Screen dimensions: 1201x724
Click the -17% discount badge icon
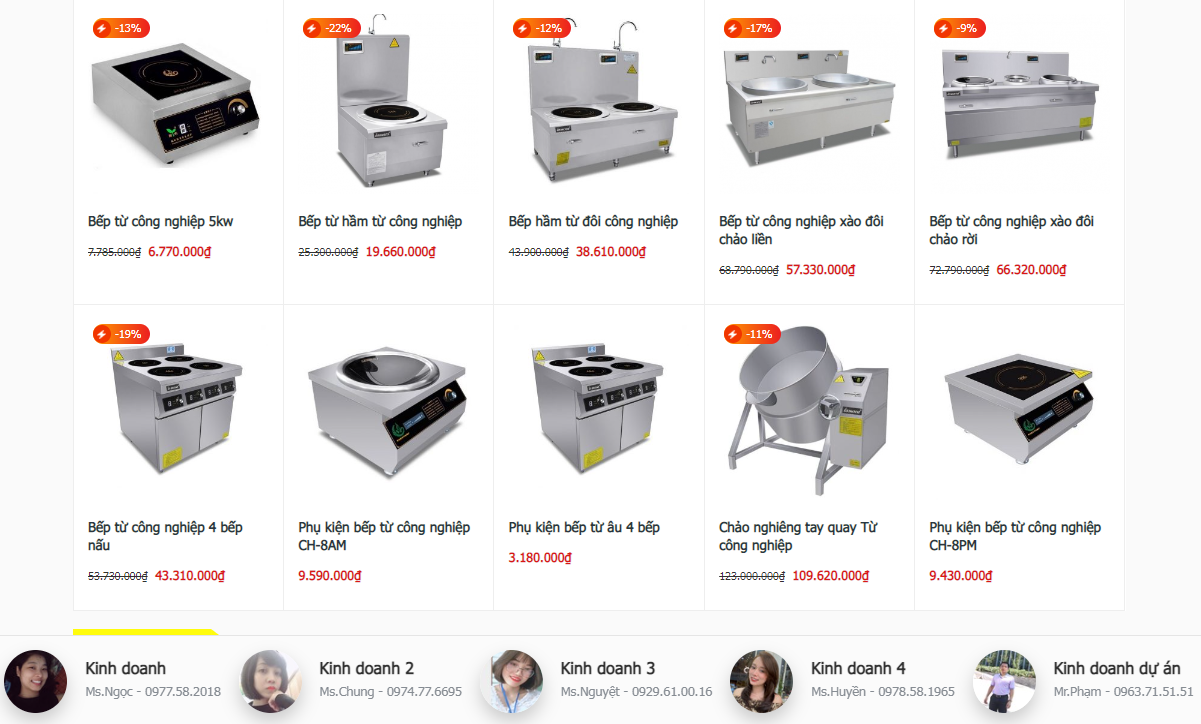[x=751, y=28]
